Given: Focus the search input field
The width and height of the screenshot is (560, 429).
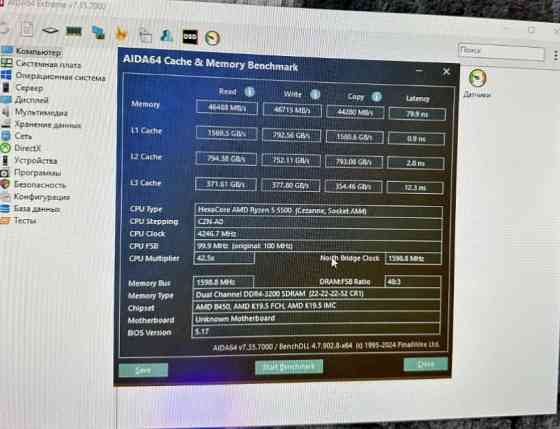Looking at the screenshot, I should pos(501,53).
